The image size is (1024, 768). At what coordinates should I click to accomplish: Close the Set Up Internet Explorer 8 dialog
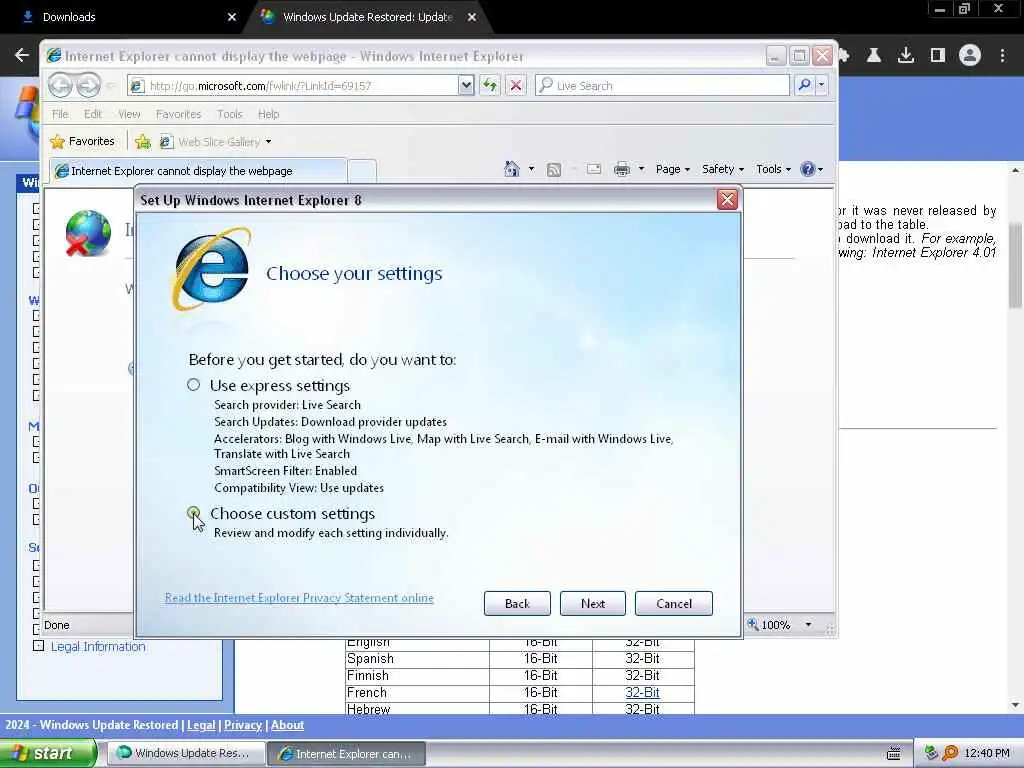(x=727, y=200)
